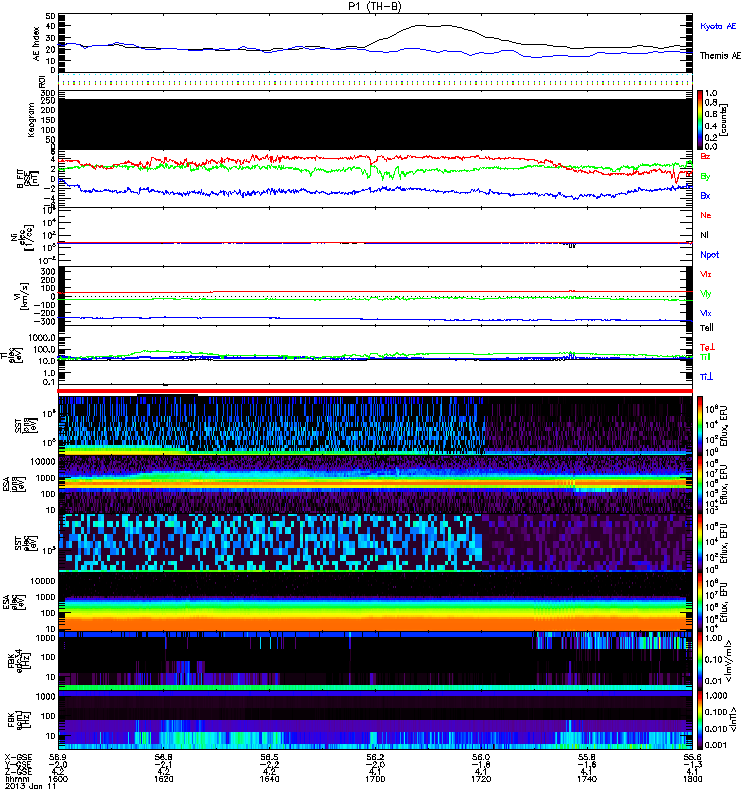Click the black Ni legend label
Image resolution: width=750 pixels, height=800 pixels.
click(x=705, y=235)
